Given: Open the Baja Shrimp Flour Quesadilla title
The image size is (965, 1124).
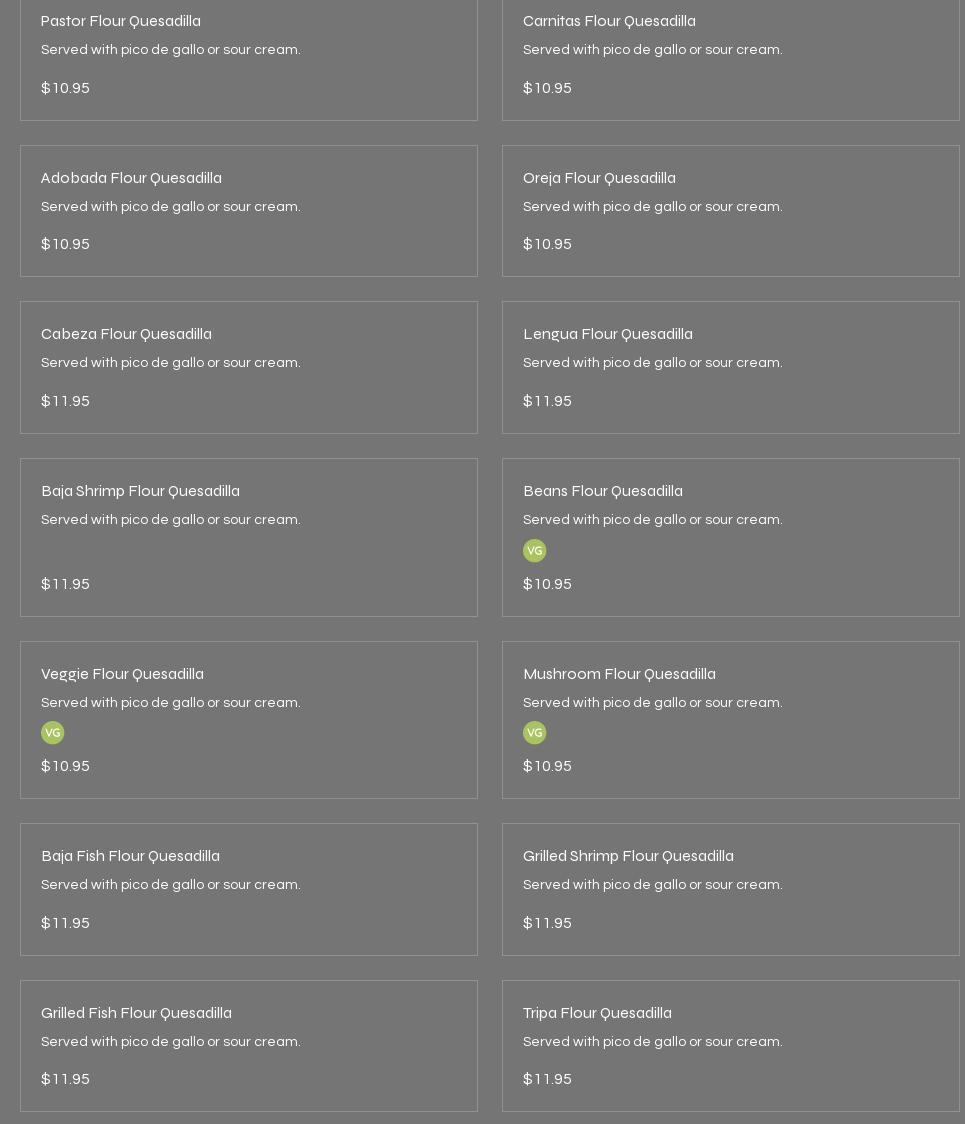Looking at the screenshot, I should (x=140, y=491).
